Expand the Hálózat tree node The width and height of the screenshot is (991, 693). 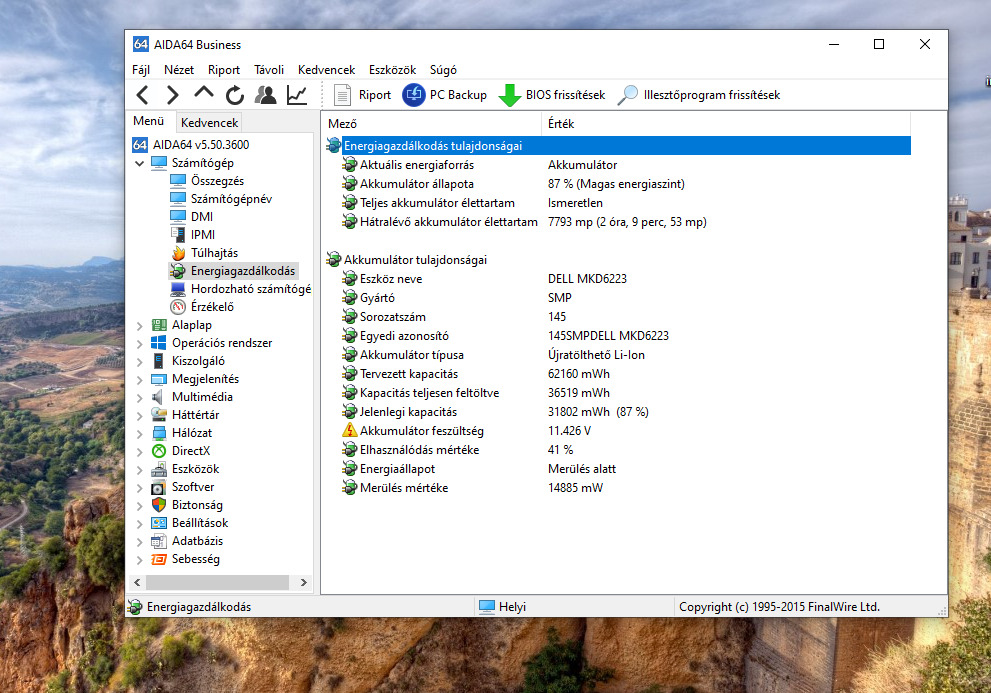(x=140, y=434)
